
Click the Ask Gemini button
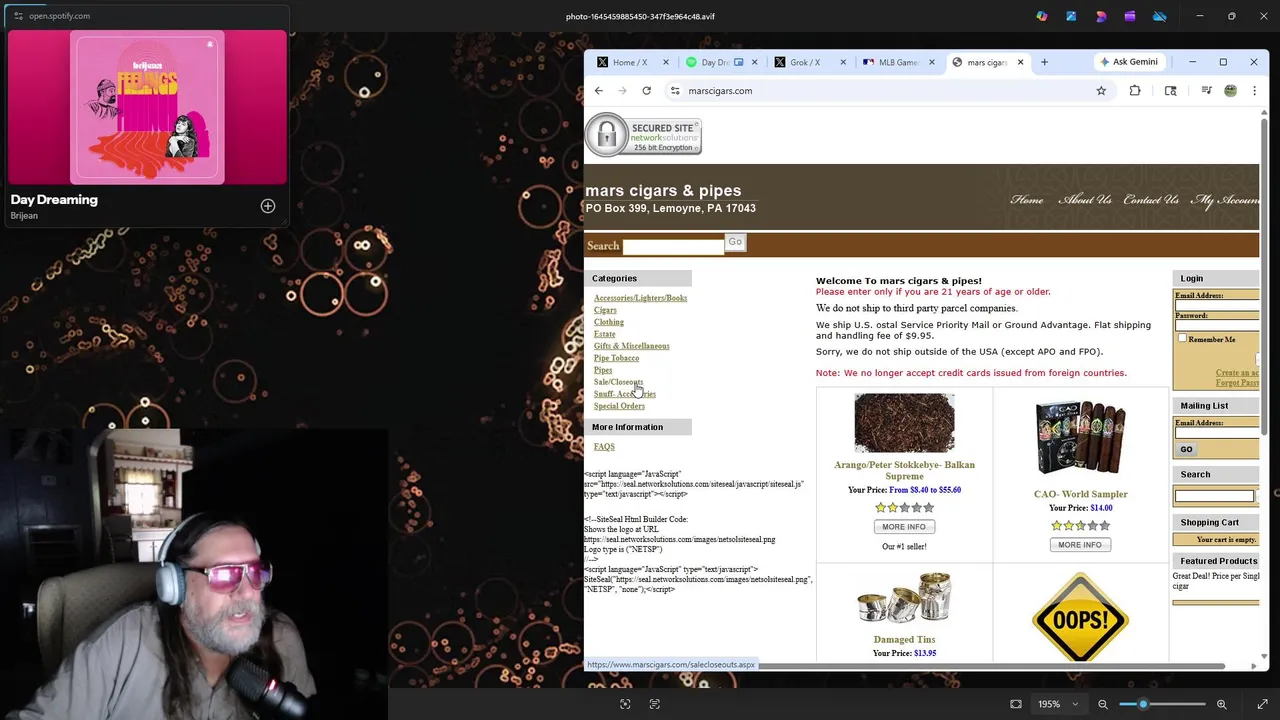[1128, 62]
